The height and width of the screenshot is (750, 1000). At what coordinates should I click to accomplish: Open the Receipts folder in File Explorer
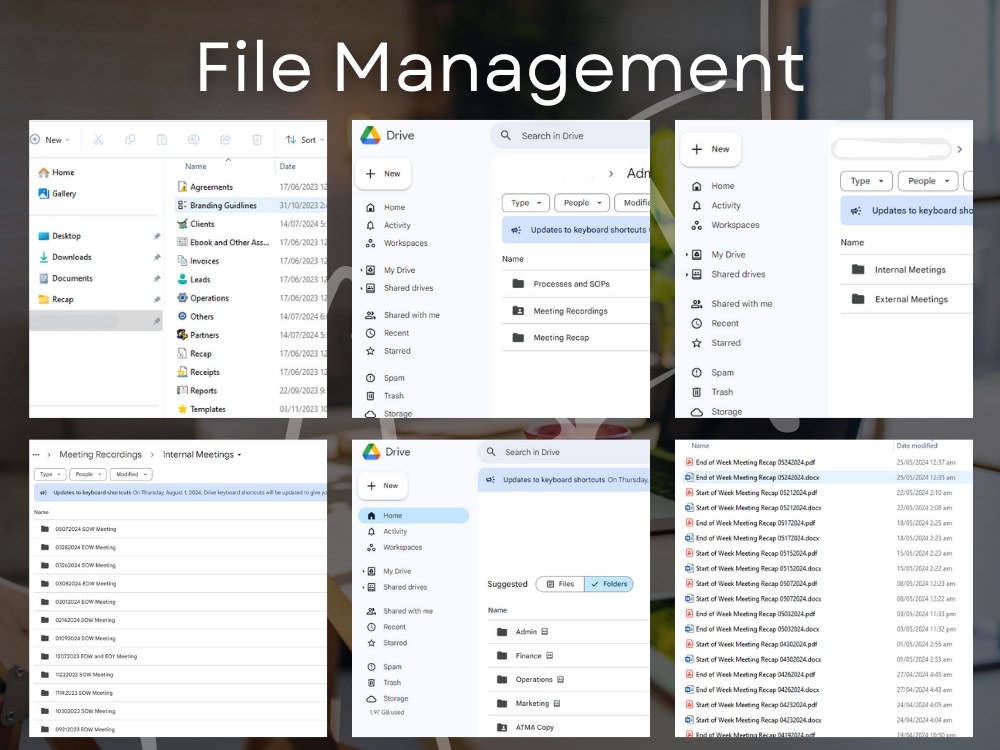point(198,372)
